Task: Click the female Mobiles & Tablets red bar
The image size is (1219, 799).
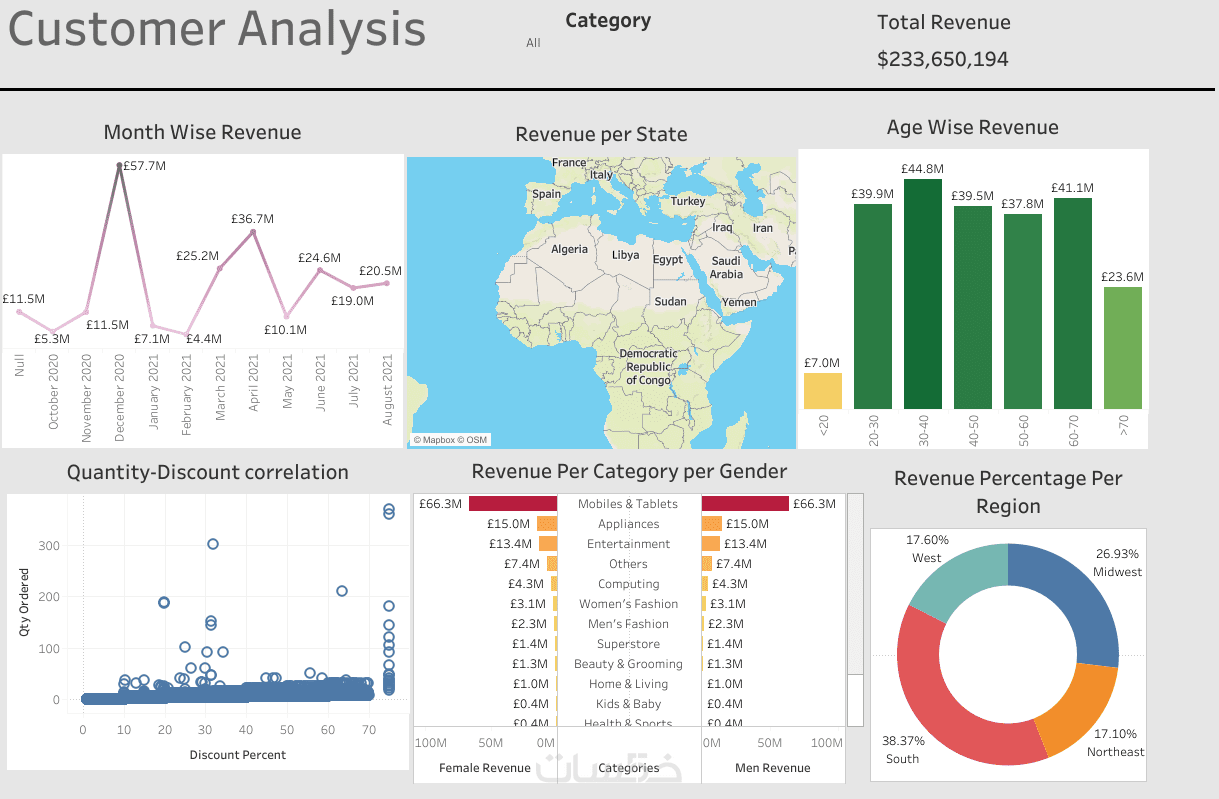Action: 512,504
